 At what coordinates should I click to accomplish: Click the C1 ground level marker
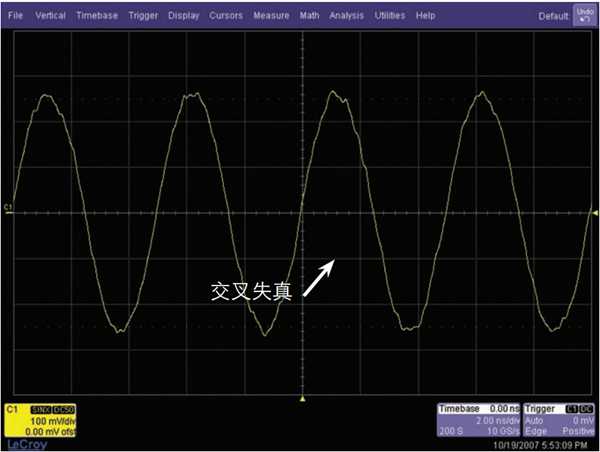point(8,208)
